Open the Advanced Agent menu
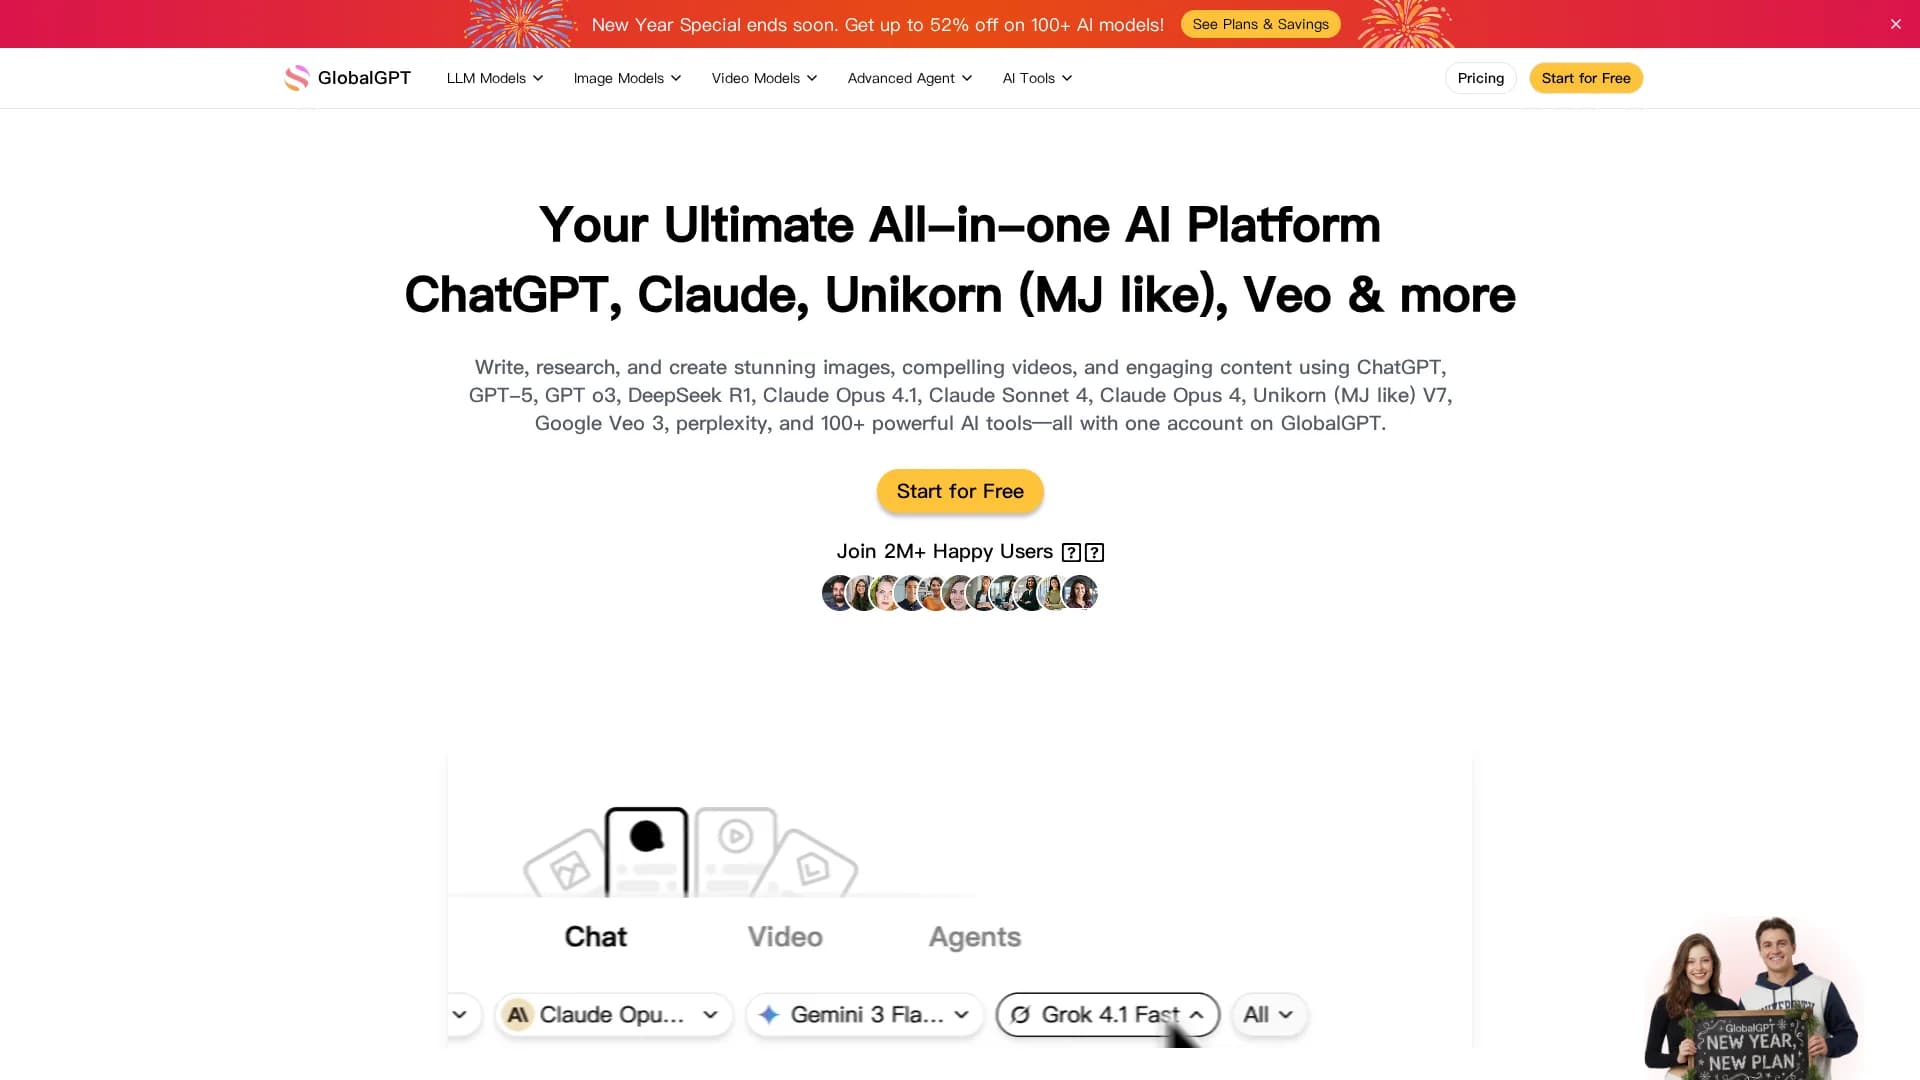 point(909,78)
